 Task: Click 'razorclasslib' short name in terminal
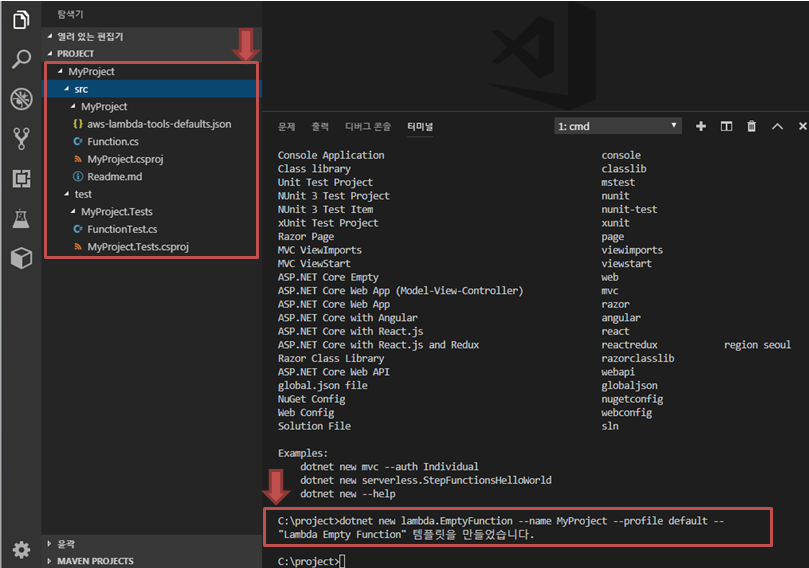(x=638, y=358)
